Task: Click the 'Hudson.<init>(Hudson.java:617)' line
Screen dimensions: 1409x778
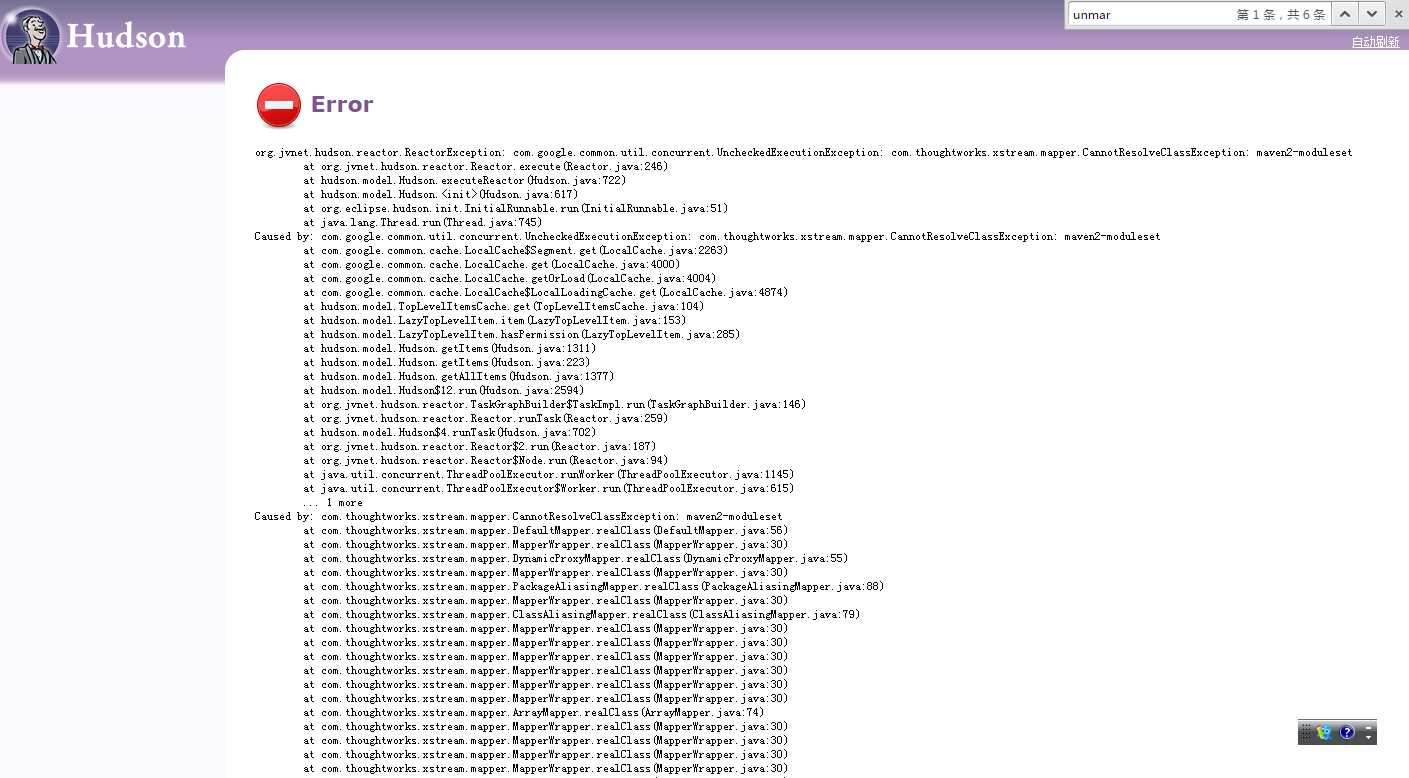Action: point(440,195)
